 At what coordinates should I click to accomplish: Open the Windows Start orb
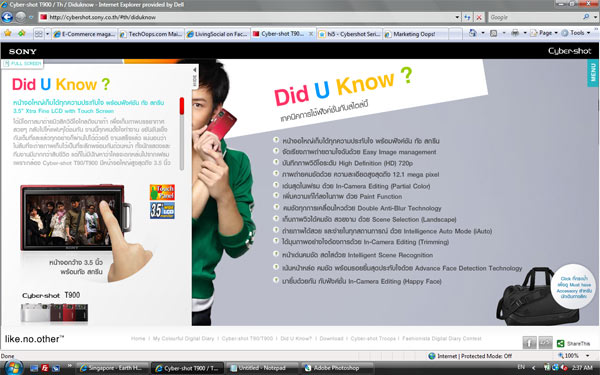pos(14,367)
